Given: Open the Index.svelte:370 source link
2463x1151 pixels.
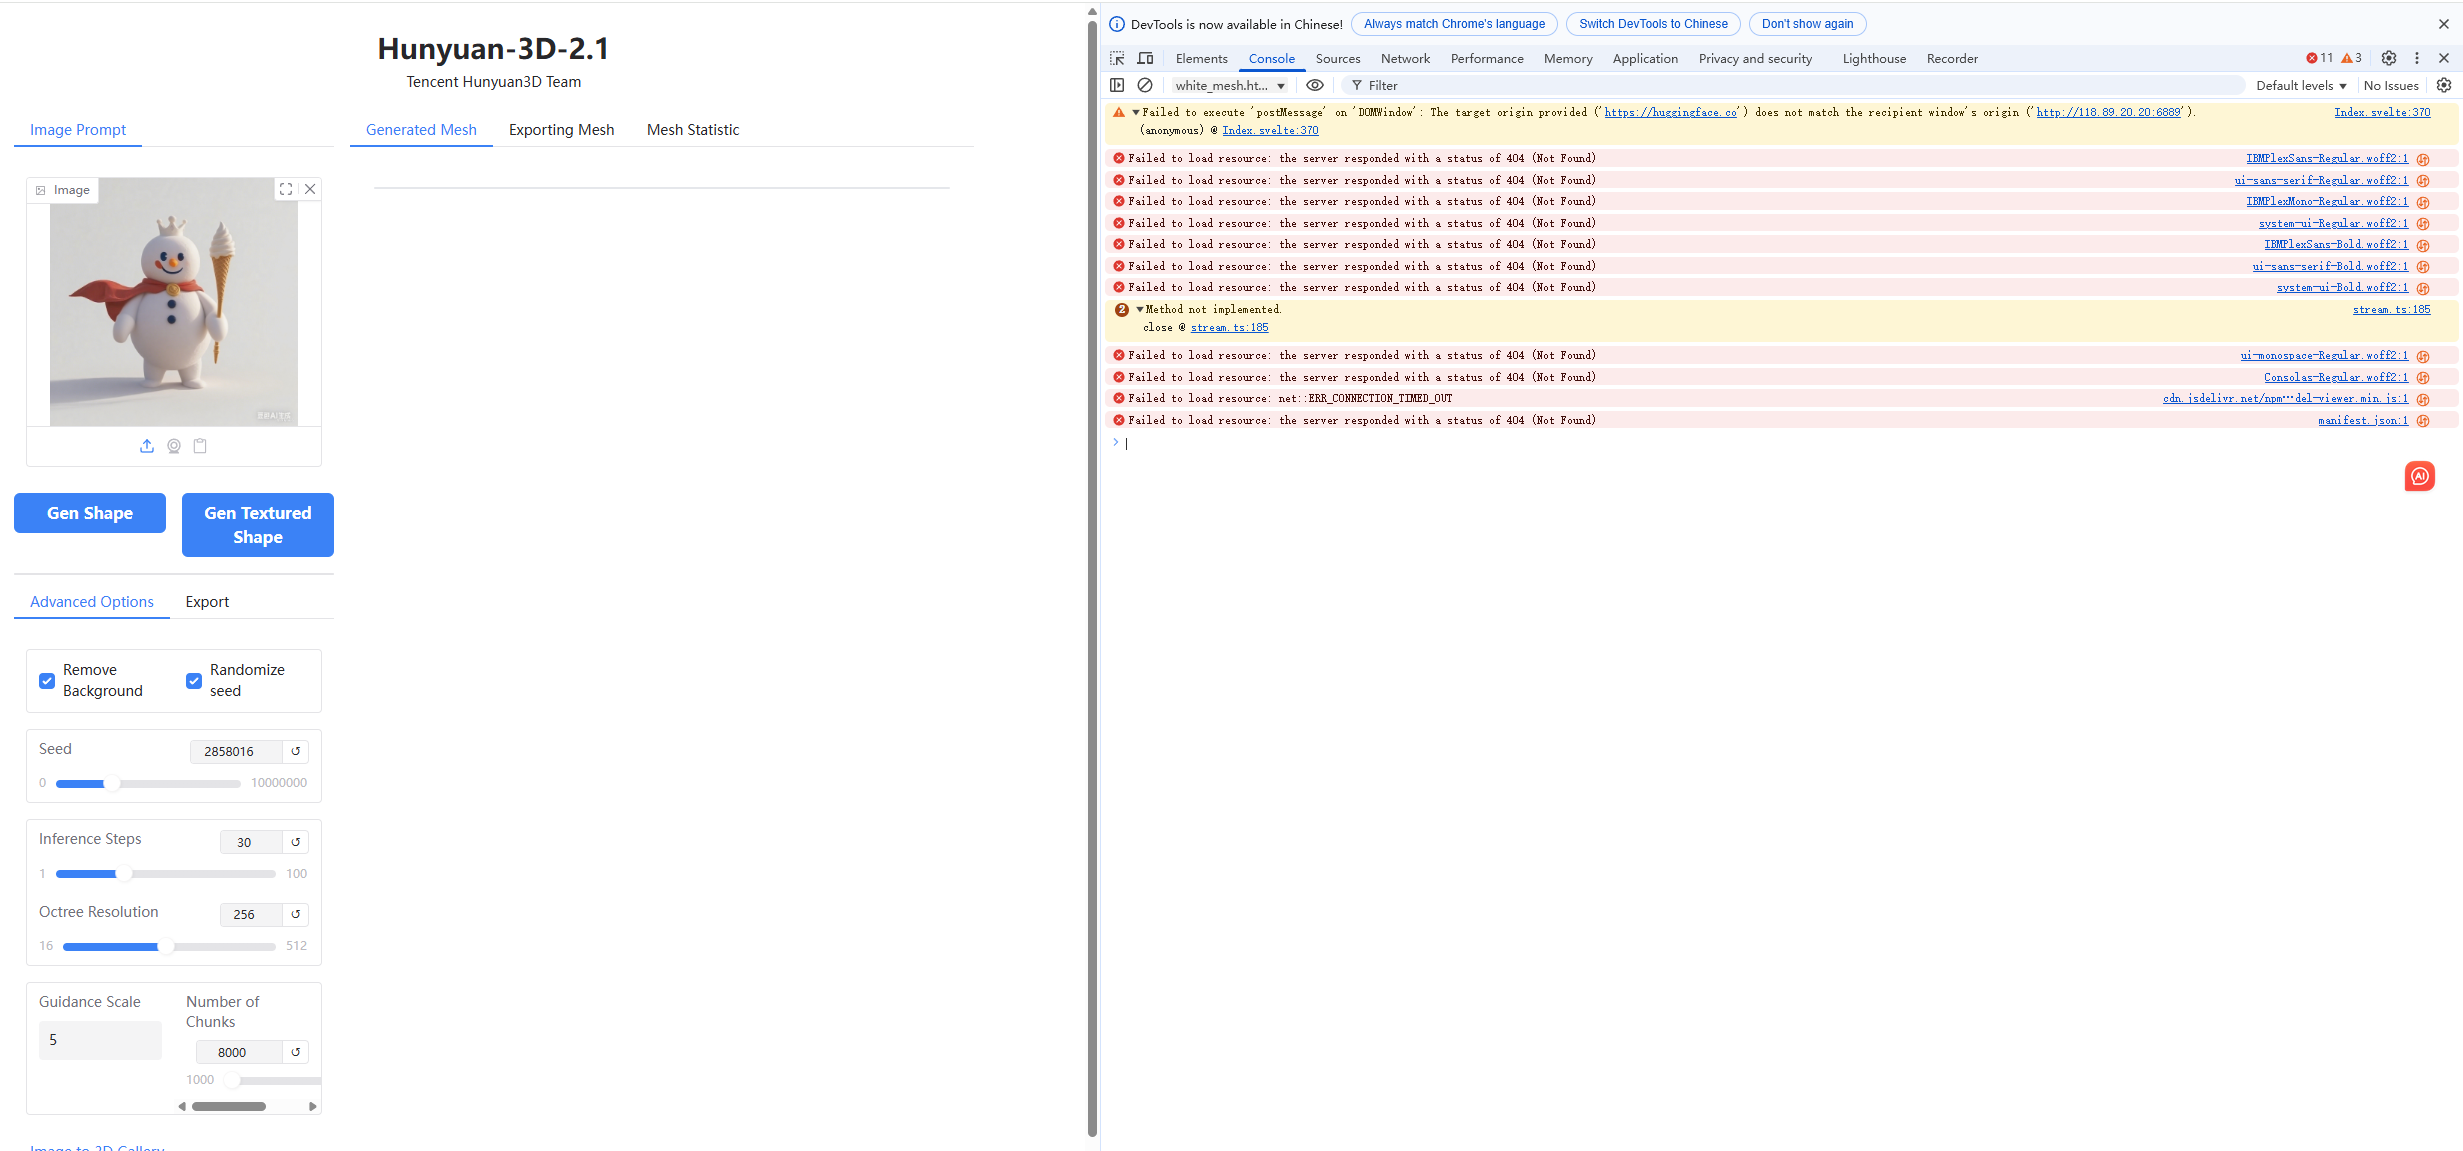Looking at the screenshot, I should (2382, 113).
